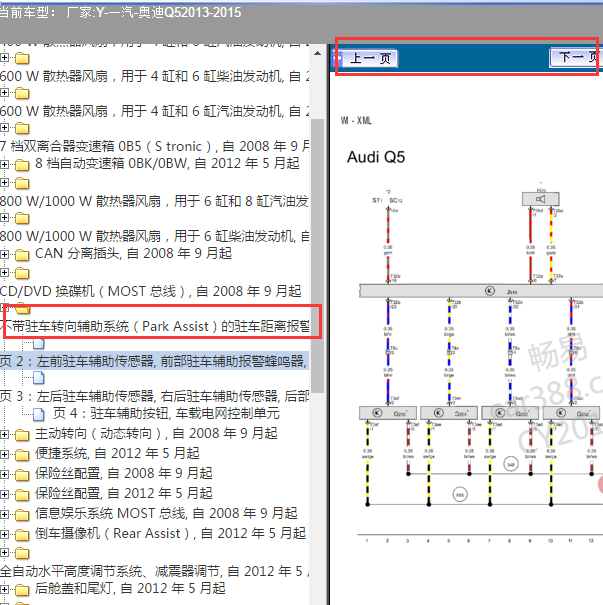Open folder icon beside 保险丝配置 2012 年 5 月起

(x=22, y=495)
